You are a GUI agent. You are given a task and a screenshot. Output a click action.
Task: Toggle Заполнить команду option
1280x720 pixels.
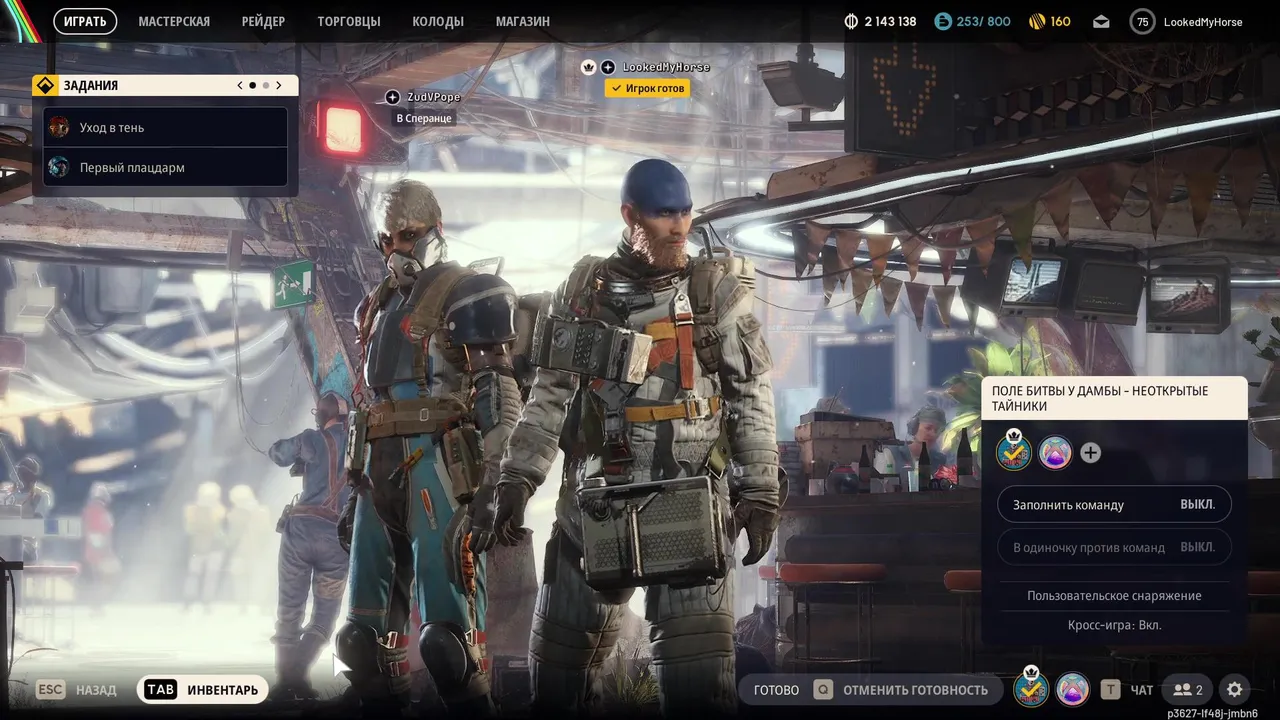pyautogui.click(x=1114, y=504)
